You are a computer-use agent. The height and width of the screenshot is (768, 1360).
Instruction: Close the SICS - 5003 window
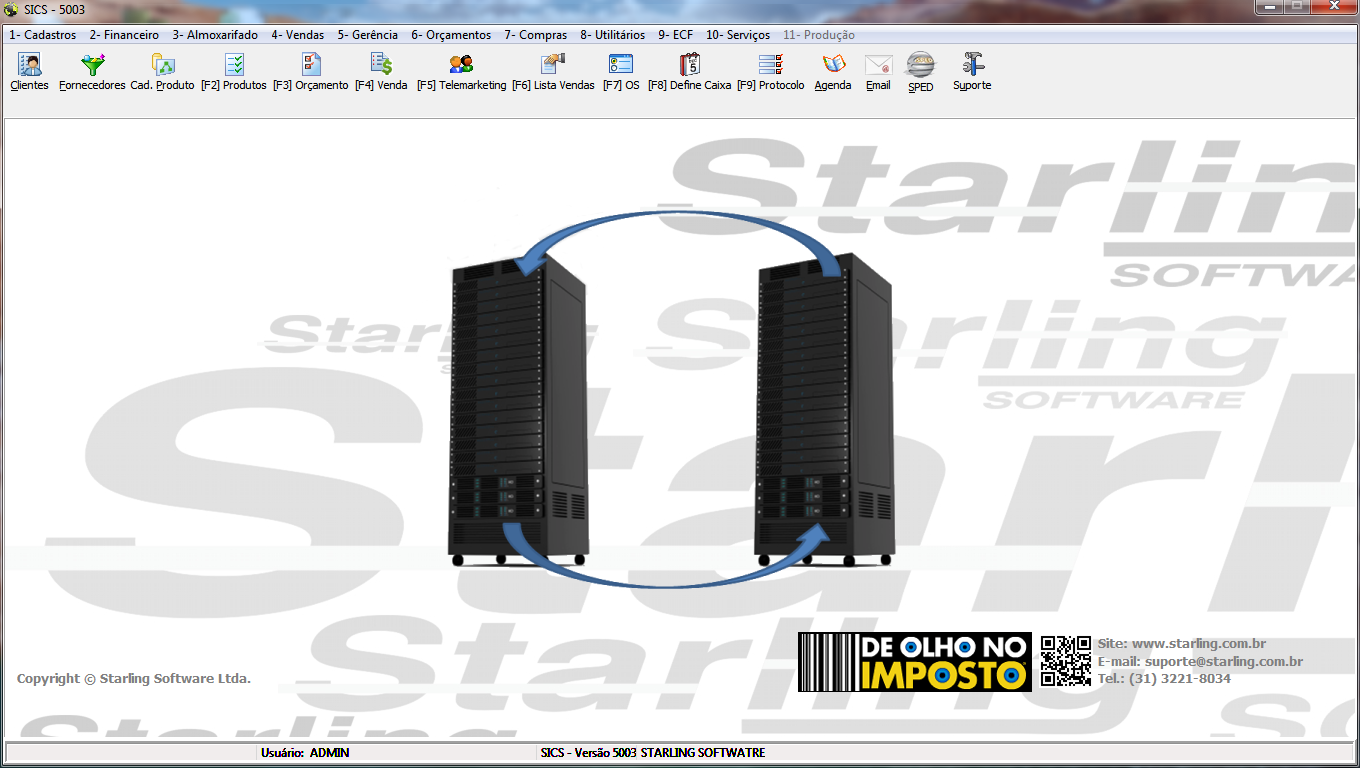pos(1334,7)
